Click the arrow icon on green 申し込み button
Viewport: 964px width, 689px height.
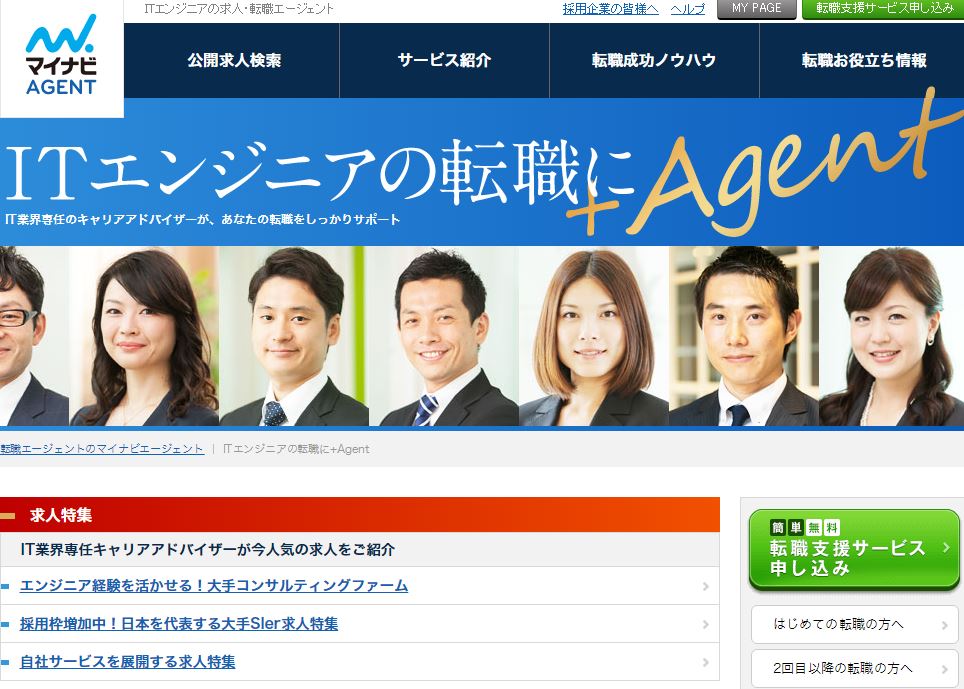pyautogui.click(x=946, y=547)
